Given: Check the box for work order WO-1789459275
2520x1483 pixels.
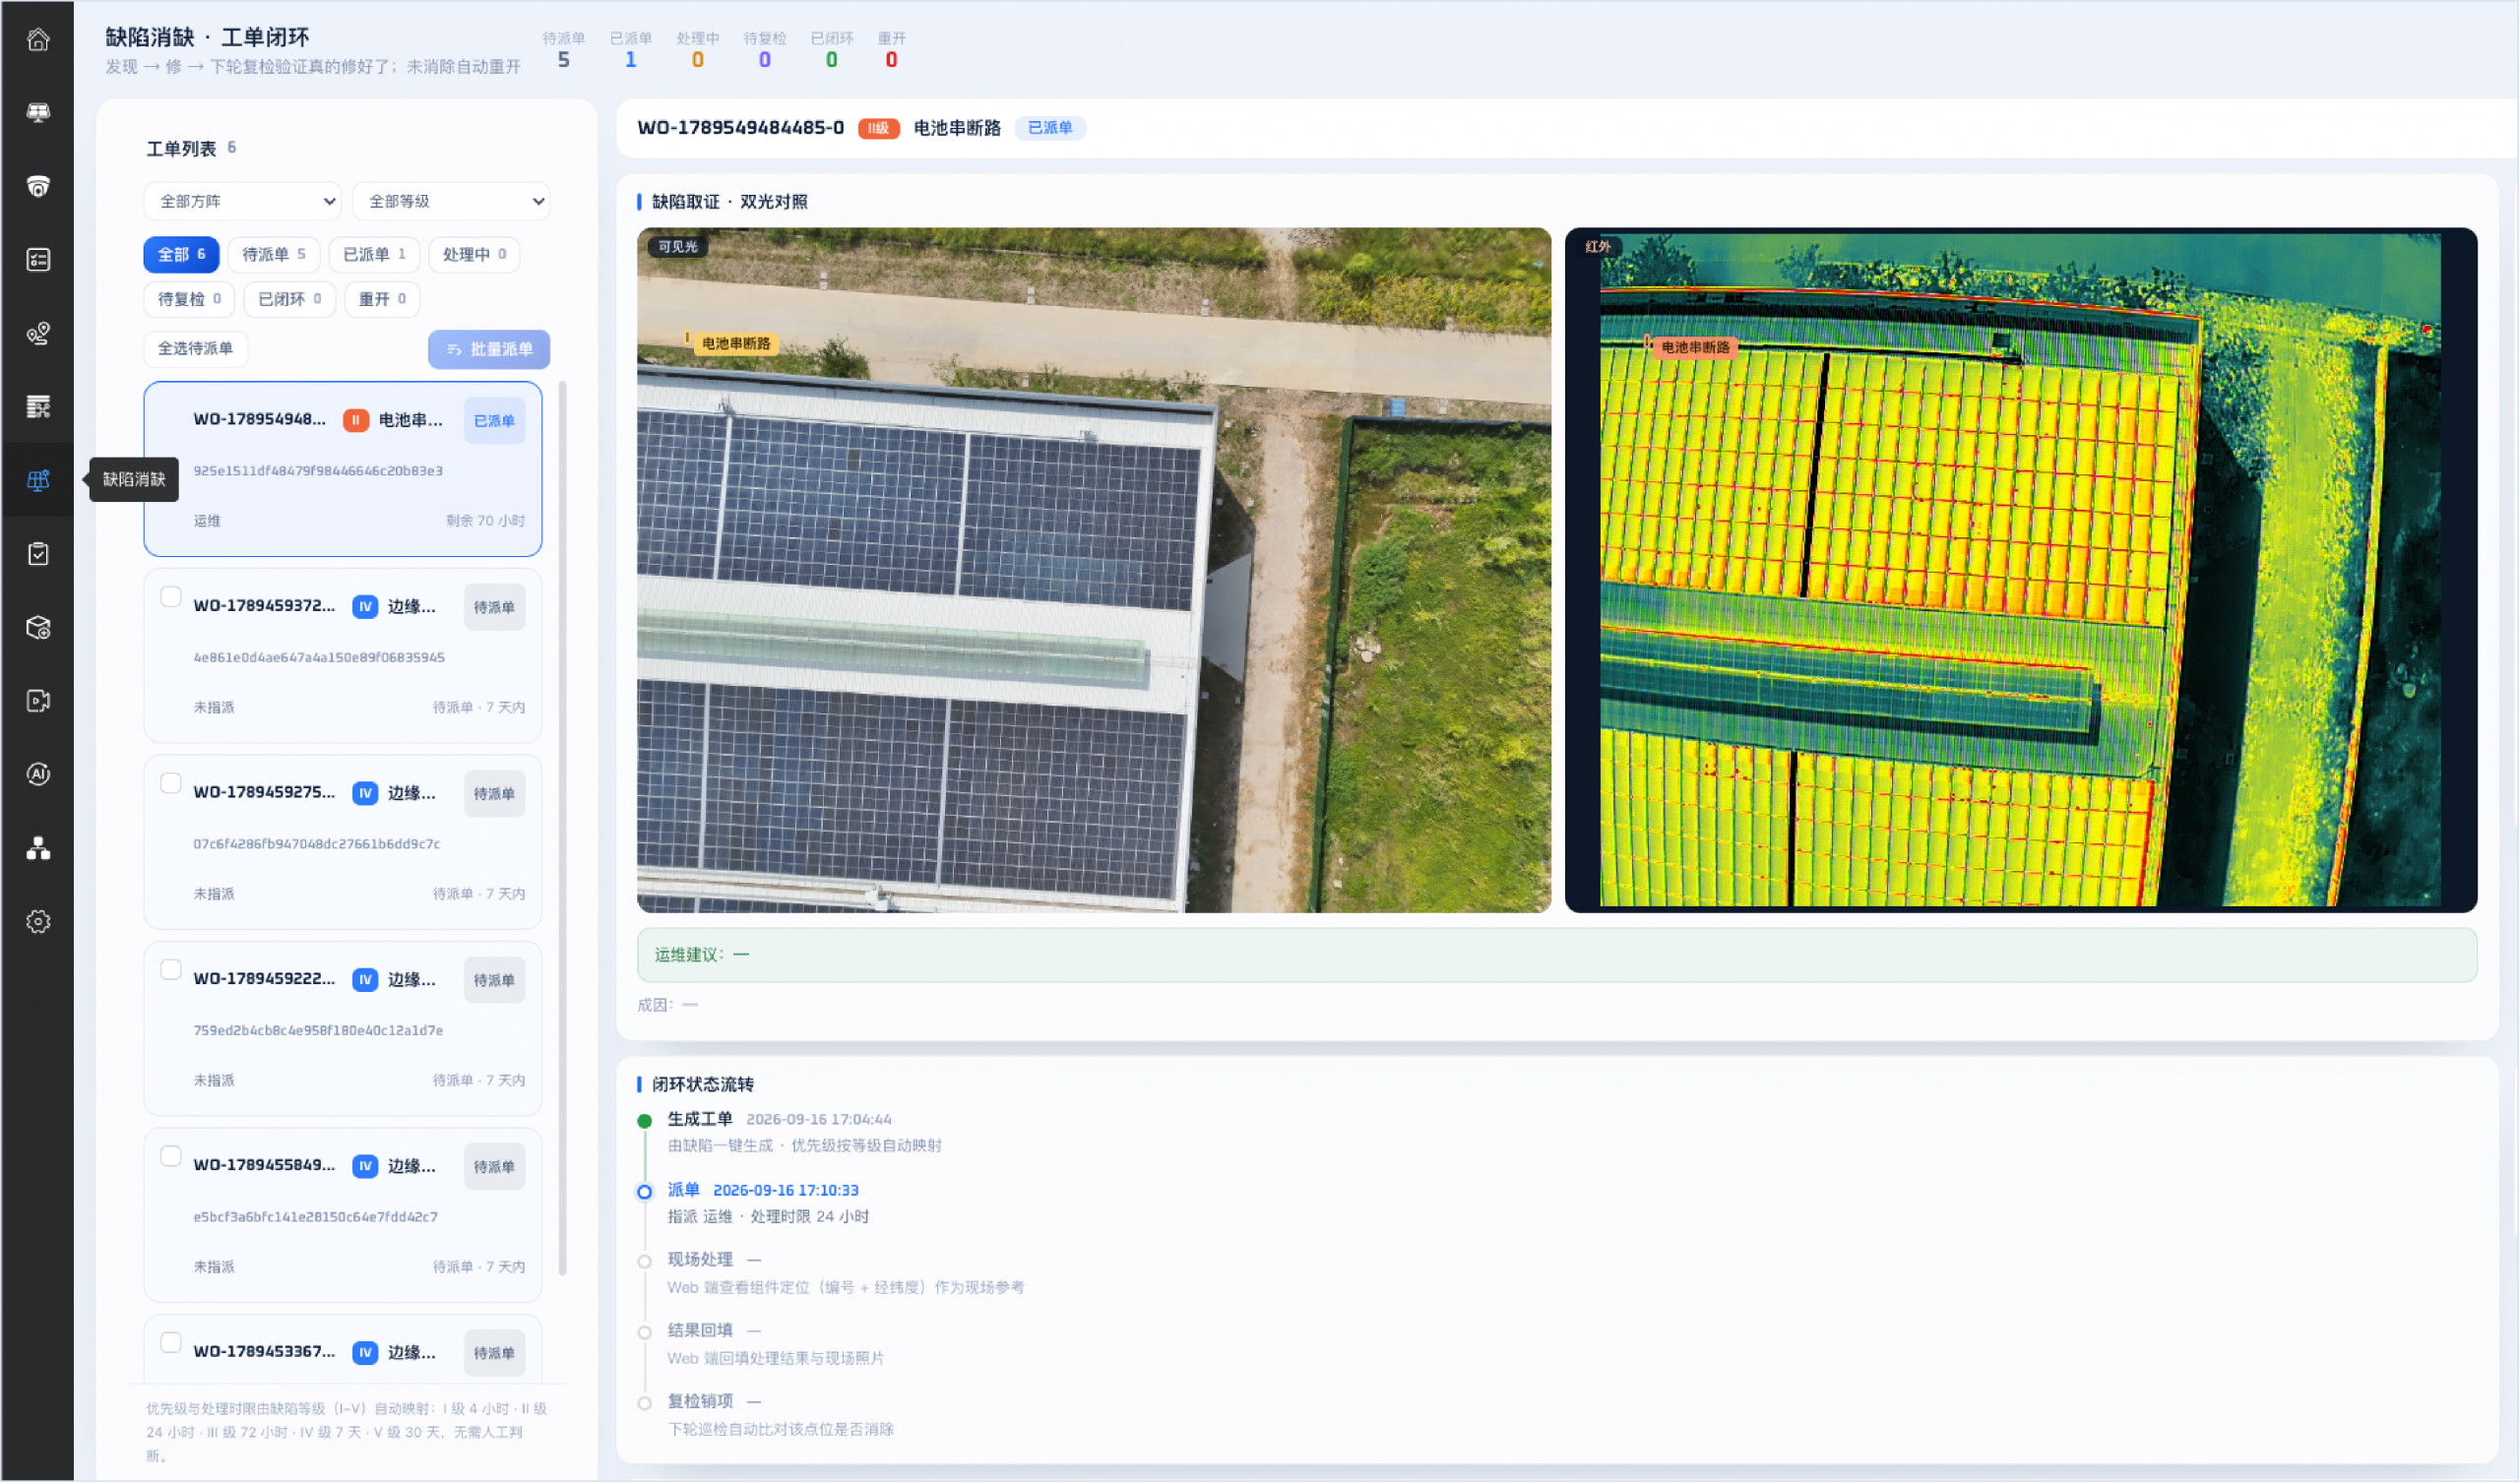Looking at the screenshot, I should [171, 783].
